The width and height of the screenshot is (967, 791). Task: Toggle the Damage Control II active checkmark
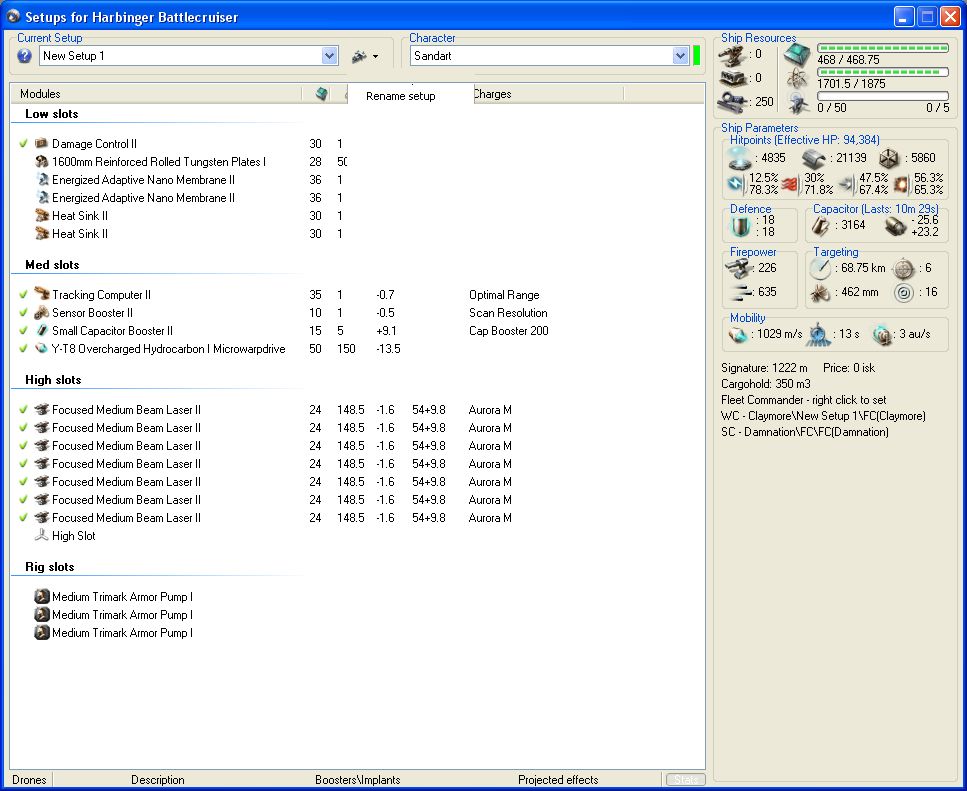23,144
